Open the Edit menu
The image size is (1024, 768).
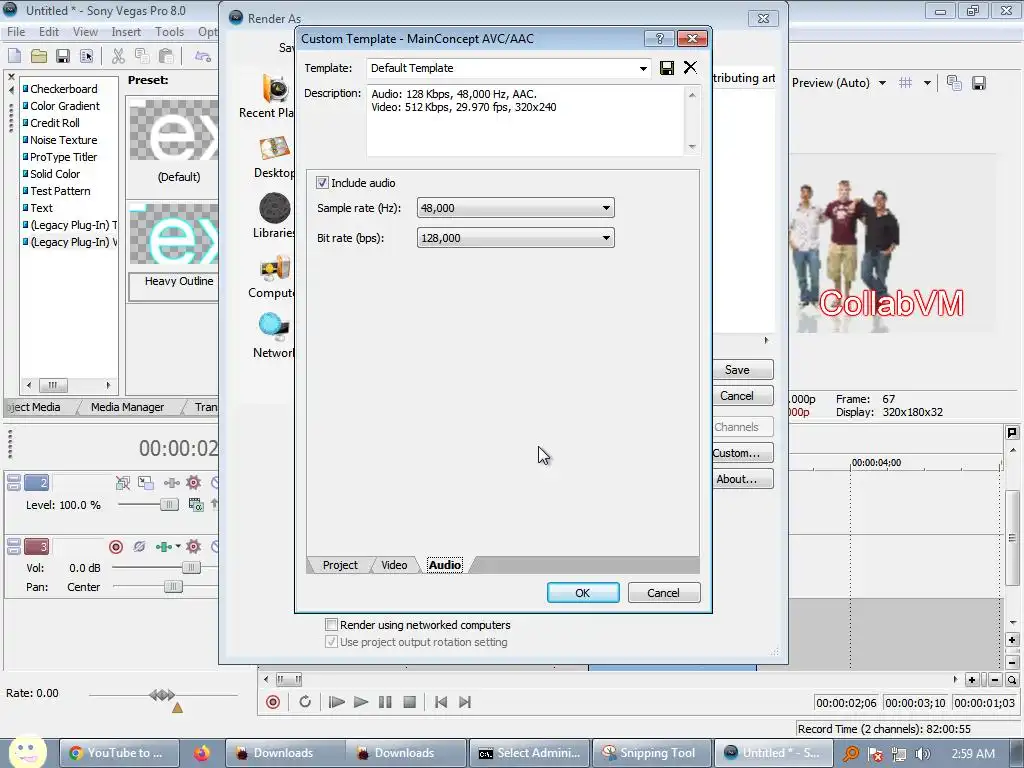pyautogui.click(x=48, y=31)
